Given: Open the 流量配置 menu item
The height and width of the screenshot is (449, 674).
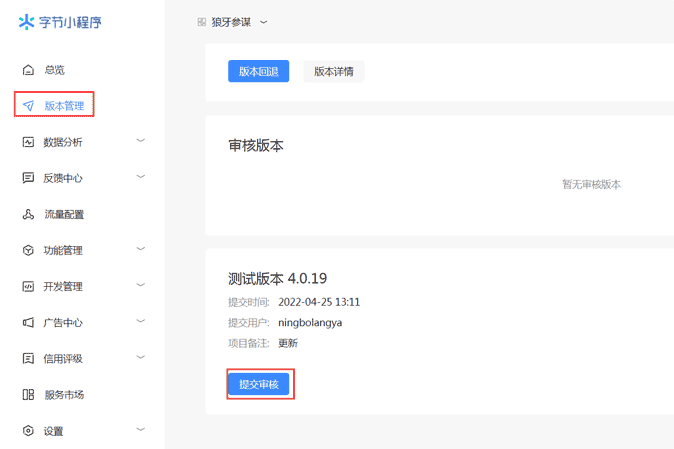Looking at the screenshot, I should click(x=64, y=214).
